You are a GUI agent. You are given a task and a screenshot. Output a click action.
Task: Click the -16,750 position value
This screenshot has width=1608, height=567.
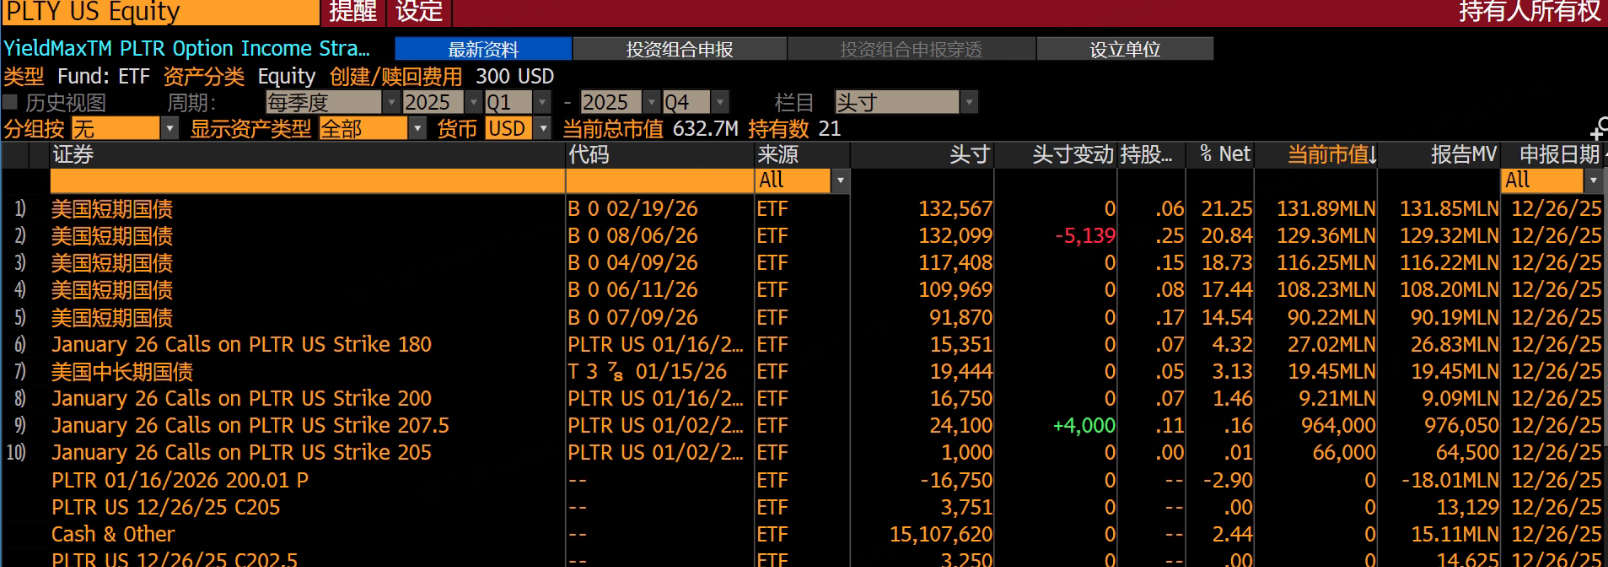pyautogui.click(x=957, y=480)
